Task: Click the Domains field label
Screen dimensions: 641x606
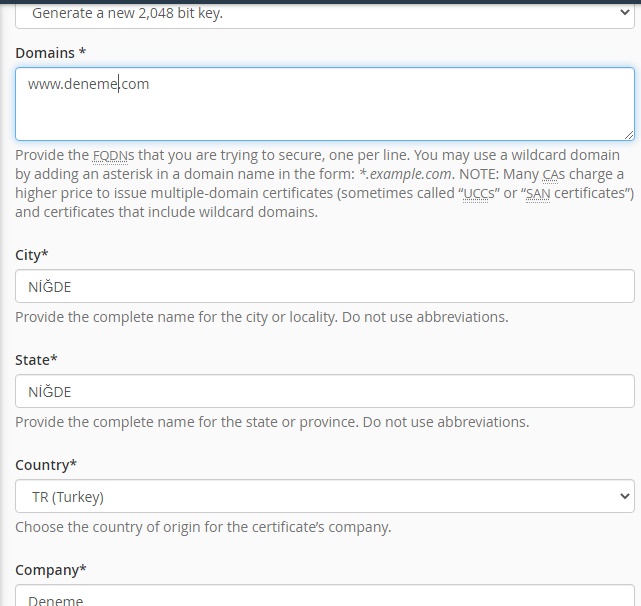Action: tap(51, 53)
